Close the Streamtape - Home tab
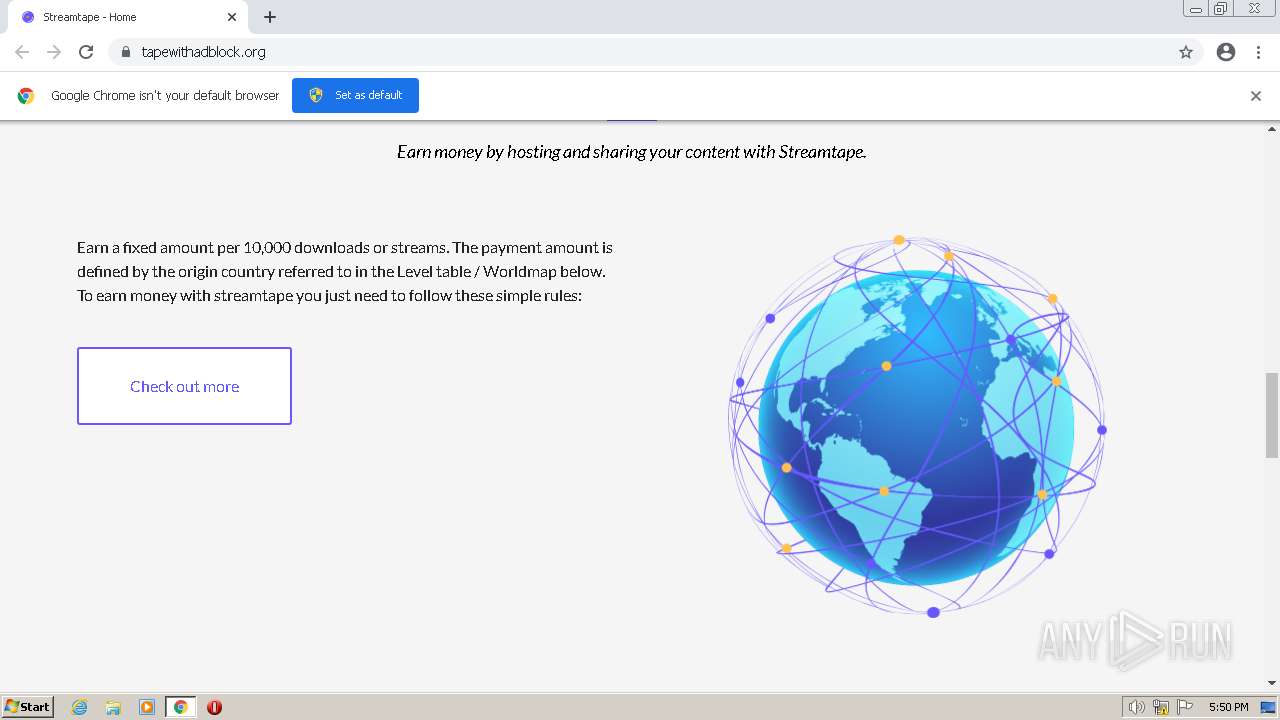Screen dimensions: 1280x720 232,17
